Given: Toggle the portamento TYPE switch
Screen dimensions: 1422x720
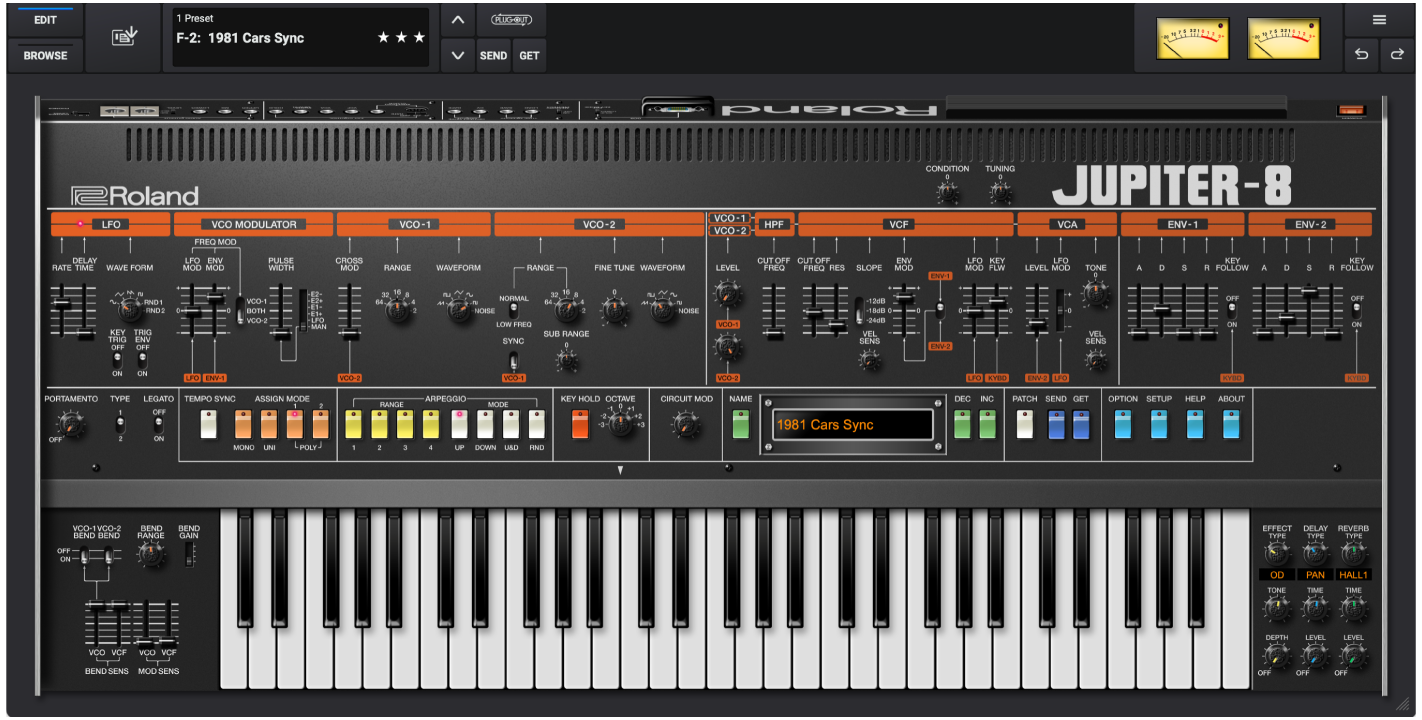Looking at the screenshot, I should tap(120, 425).
